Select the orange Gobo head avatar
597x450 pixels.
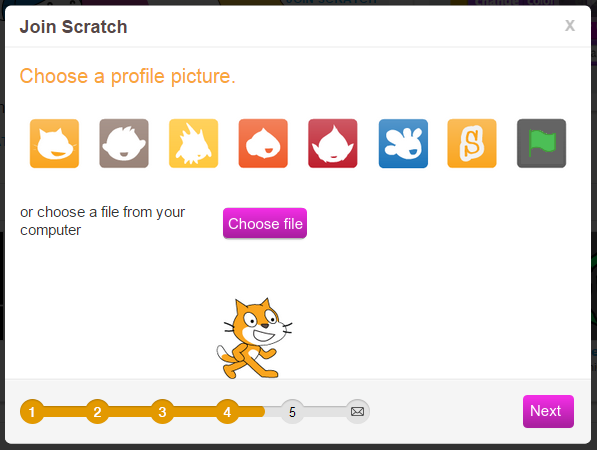(263, 143)
